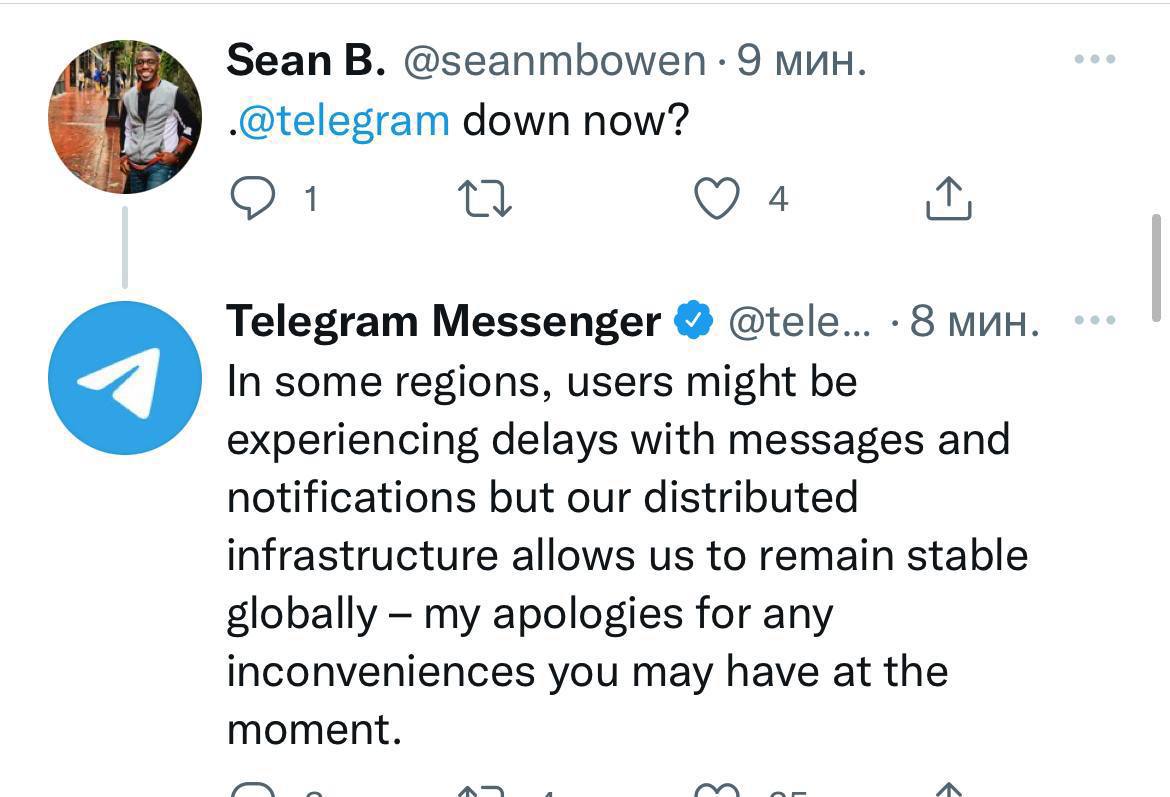Click the vertical scrollbar thumb
Viewport: 1170px width, 797px height.
[x=1157, y=267]
